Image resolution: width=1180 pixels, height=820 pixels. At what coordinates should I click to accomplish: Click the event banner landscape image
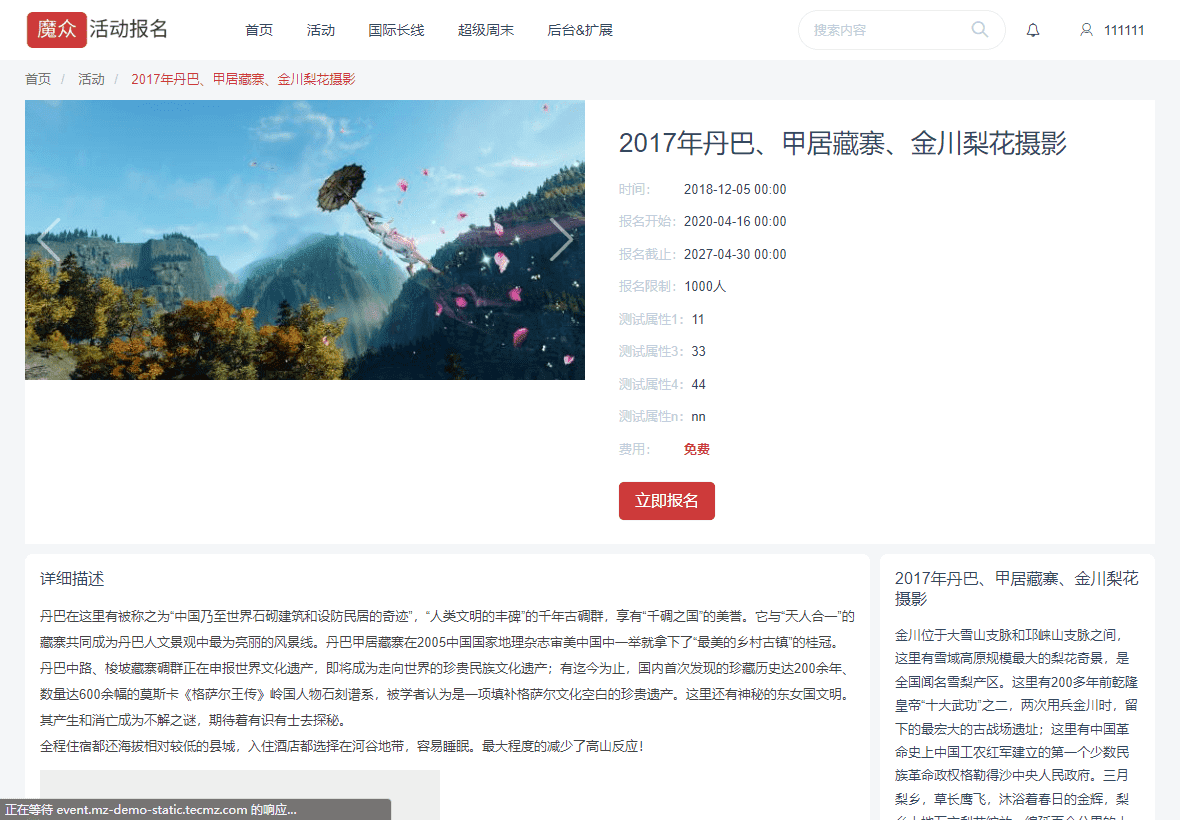305,240
